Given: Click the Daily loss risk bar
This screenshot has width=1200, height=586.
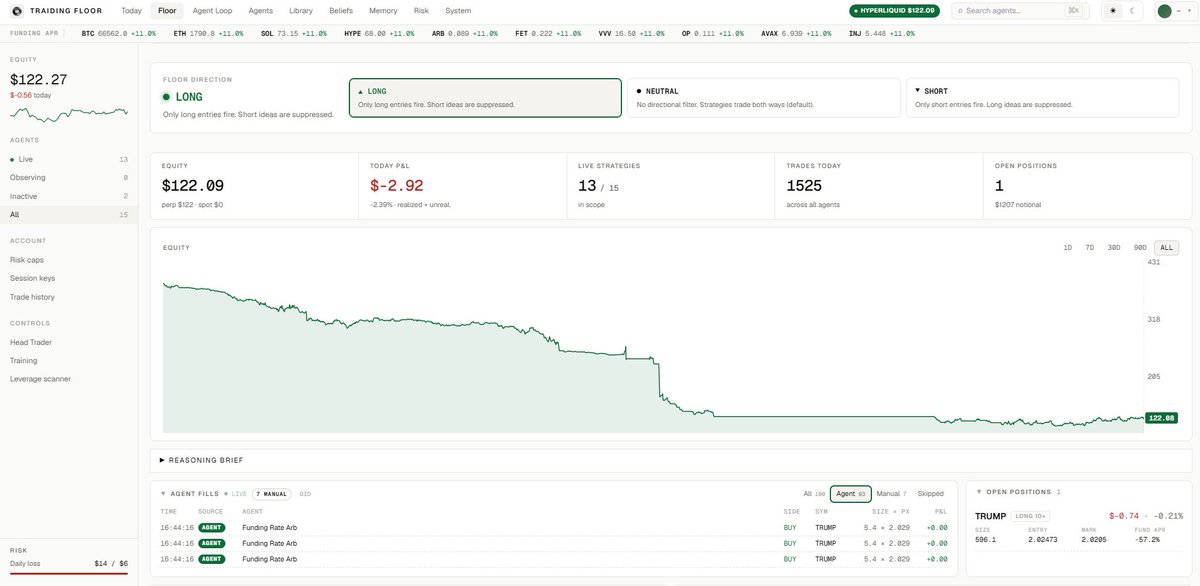Looking at the screenshot, I should click(69, 573).
